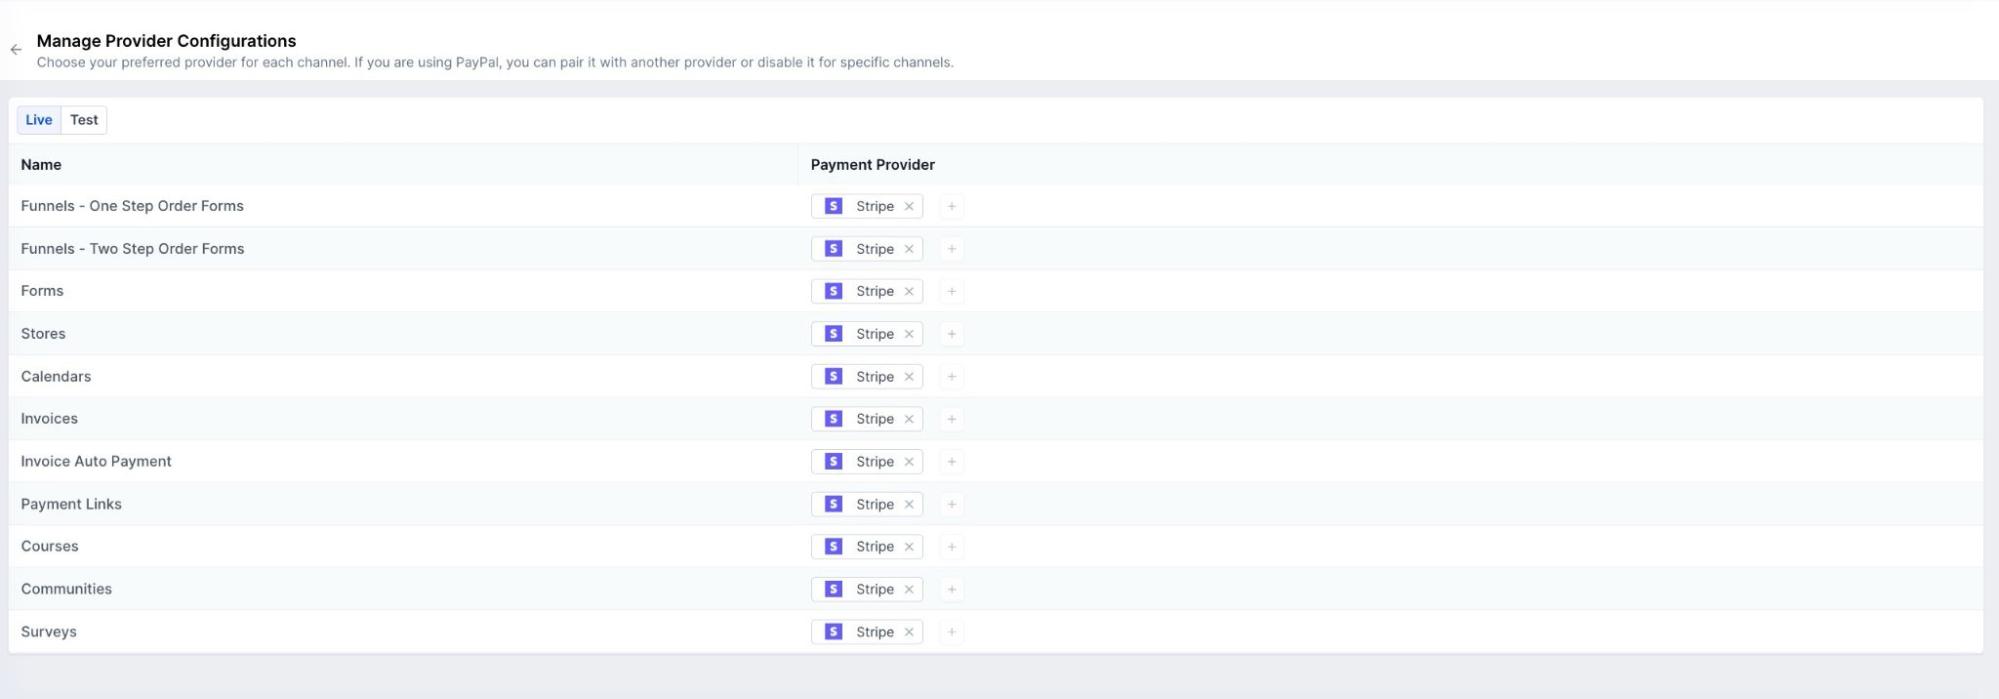
Task: Switch to the Test tab
Action: click(84, 120)
